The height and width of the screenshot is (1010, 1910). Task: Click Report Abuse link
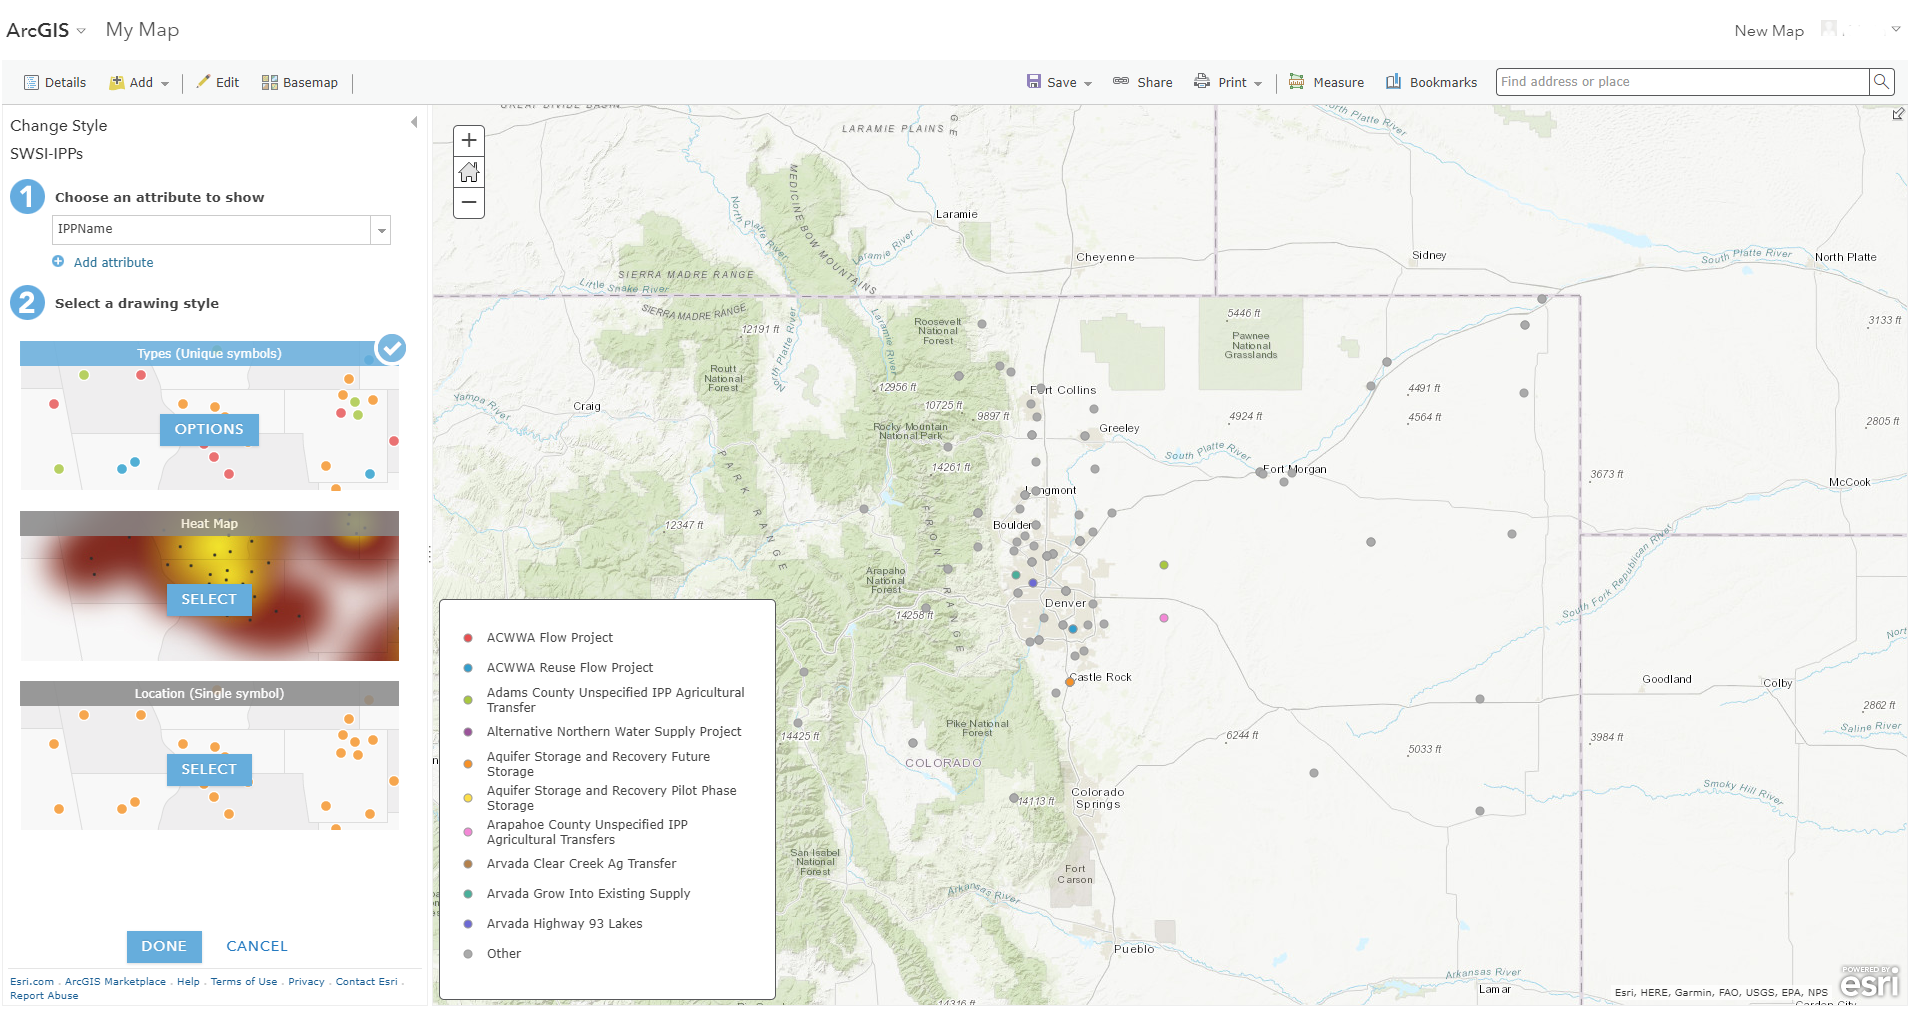pyautogui.click(x=44, y=996)
